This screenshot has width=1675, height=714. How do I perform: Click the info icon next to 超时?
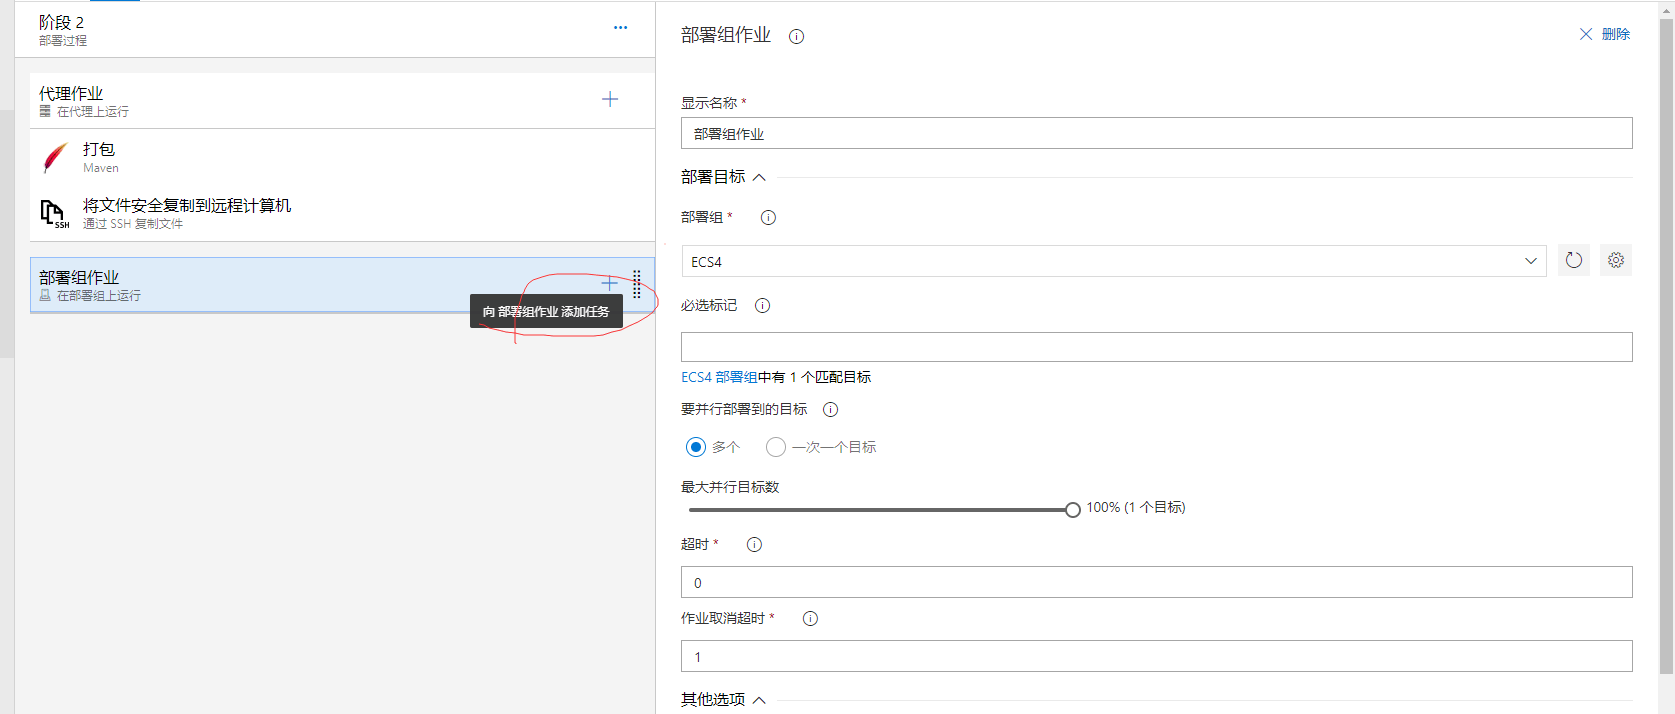(x=754, y=545)
